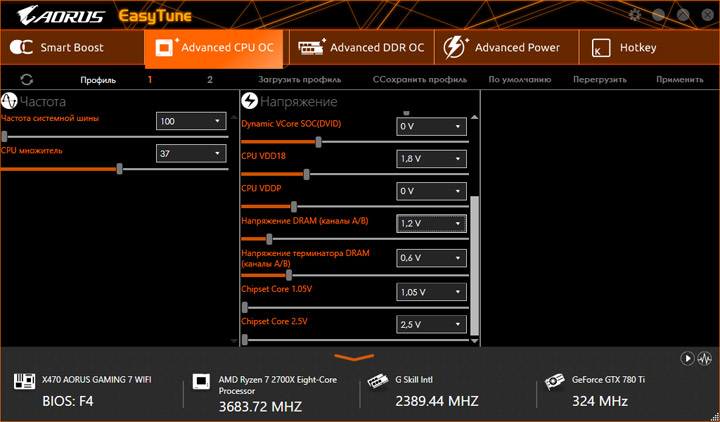The width and height of the screenshot is (720, 422).
Task: Open the hardware monitor waveform icon
Action: (x=704, y=358)
